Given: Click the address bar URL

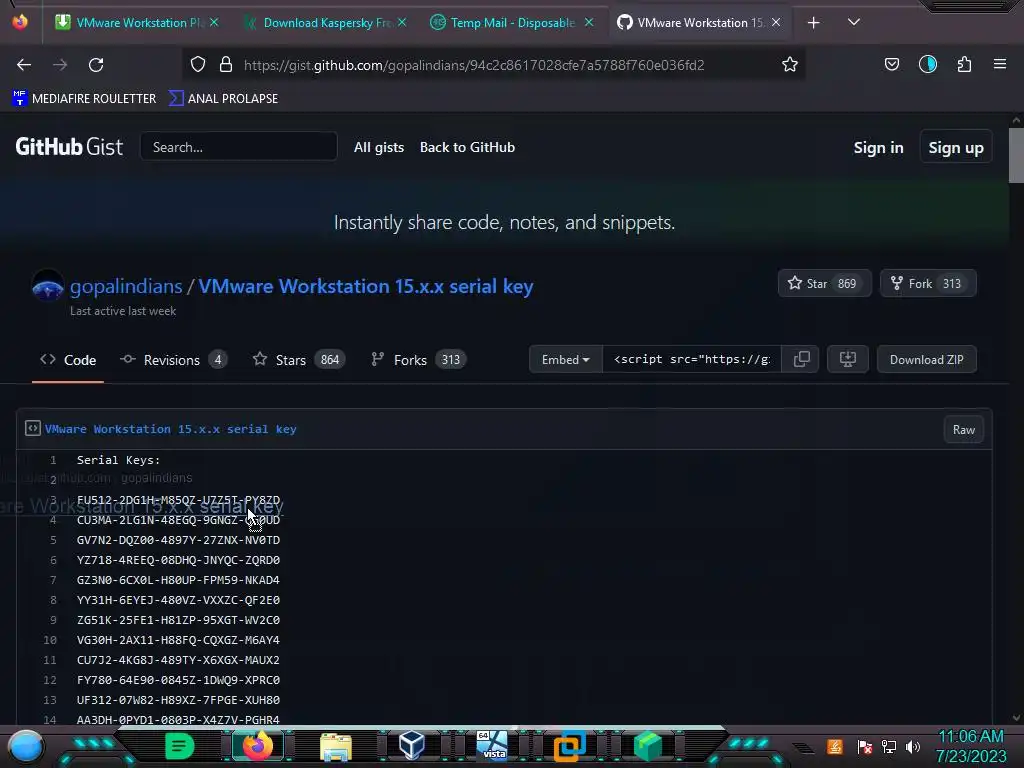Looking at the screenshot, I should [474, 65].
